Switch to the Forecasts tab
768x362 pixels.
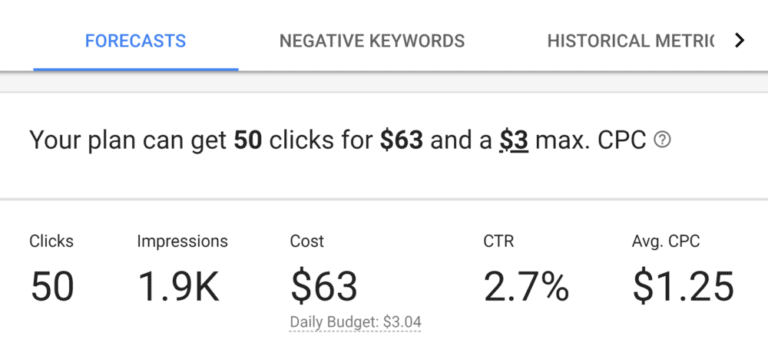[x=136, y=41]
